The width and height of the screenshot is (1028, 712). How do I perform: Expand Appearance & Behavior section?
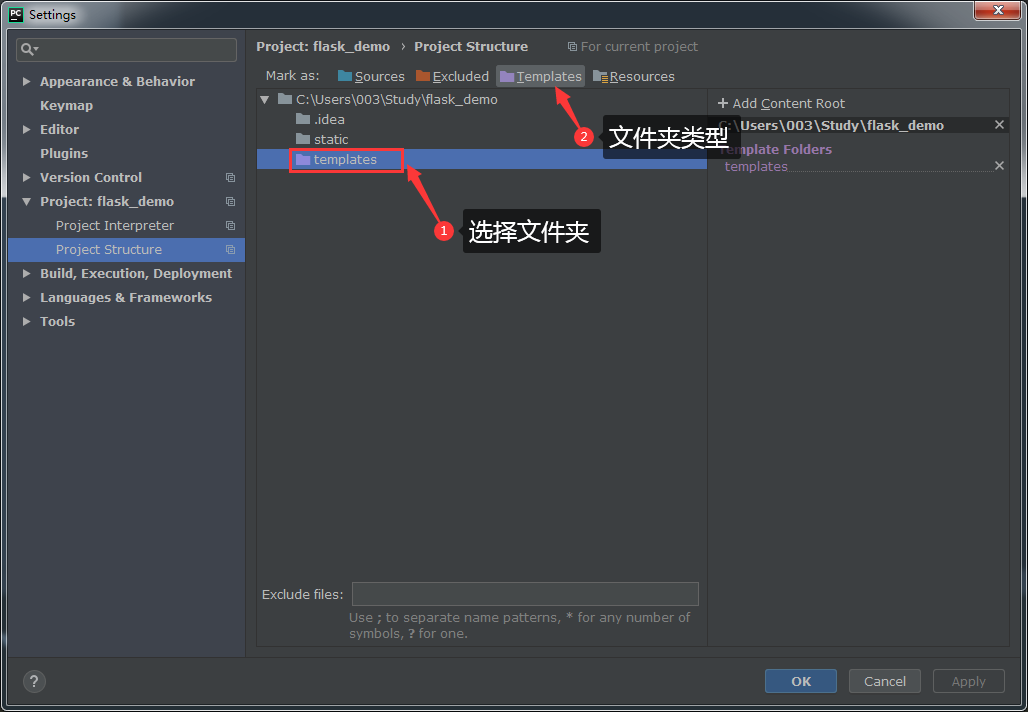pos(27,82)
